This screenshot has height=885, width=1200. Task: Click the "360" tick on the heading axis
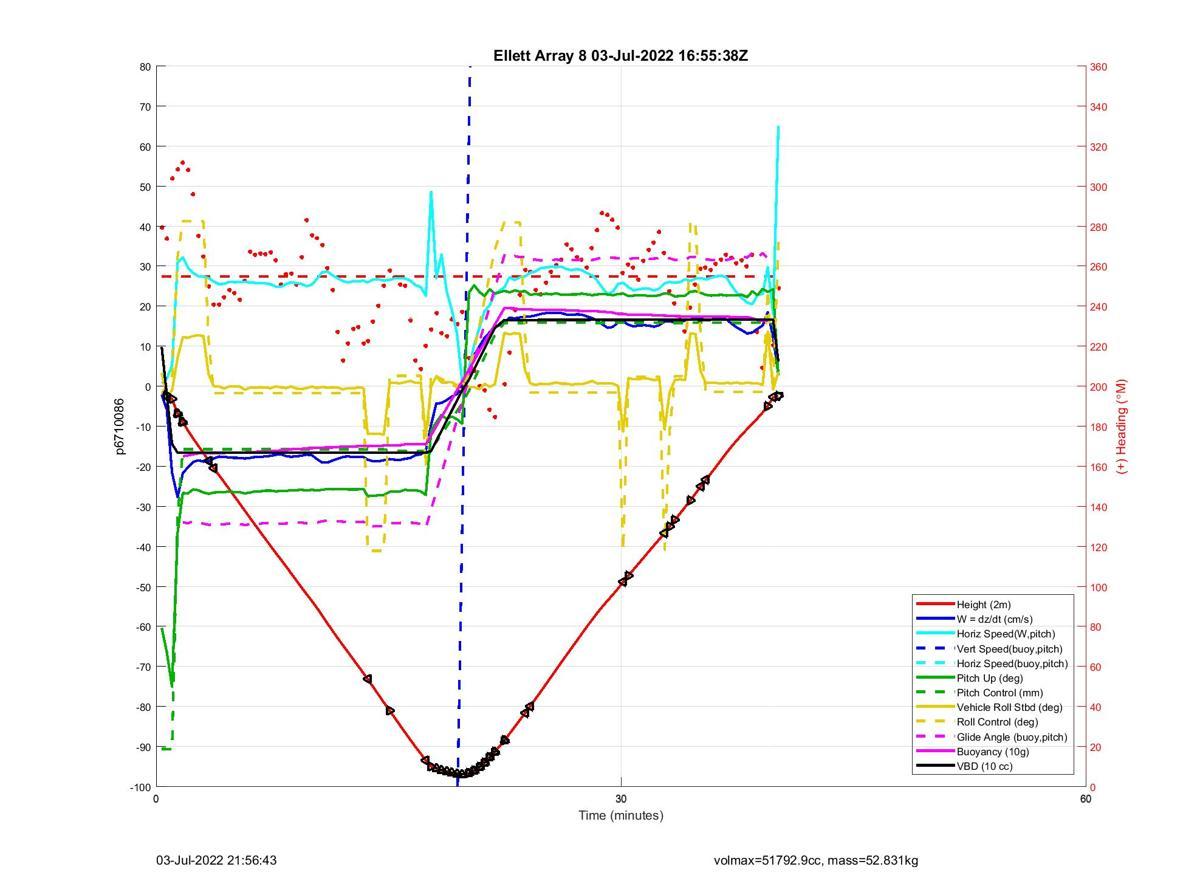(1098, 67)
